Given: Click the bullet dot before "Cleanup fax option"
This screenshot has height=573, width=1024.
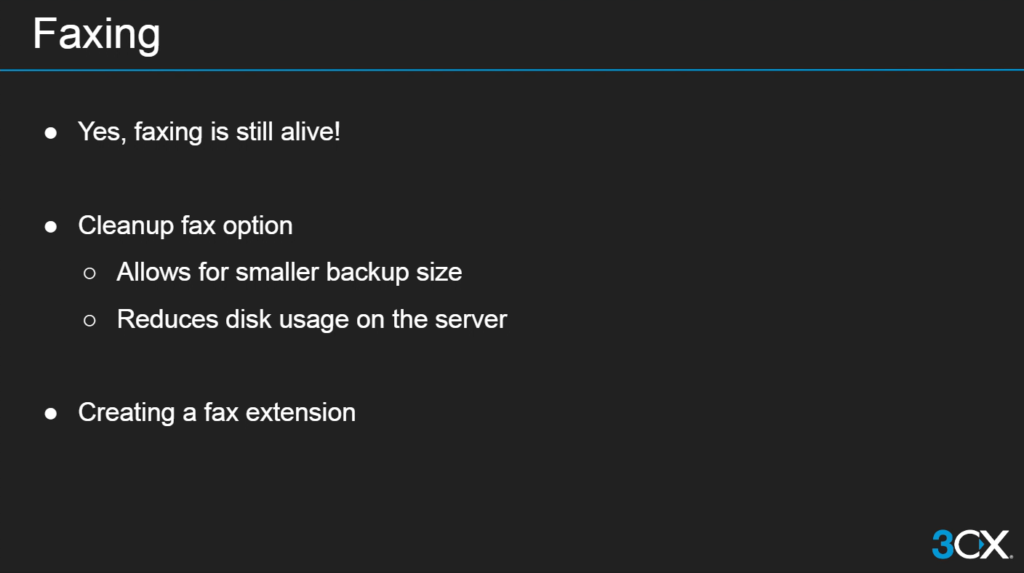Looking at the screenshot, I should click(51, 227).
